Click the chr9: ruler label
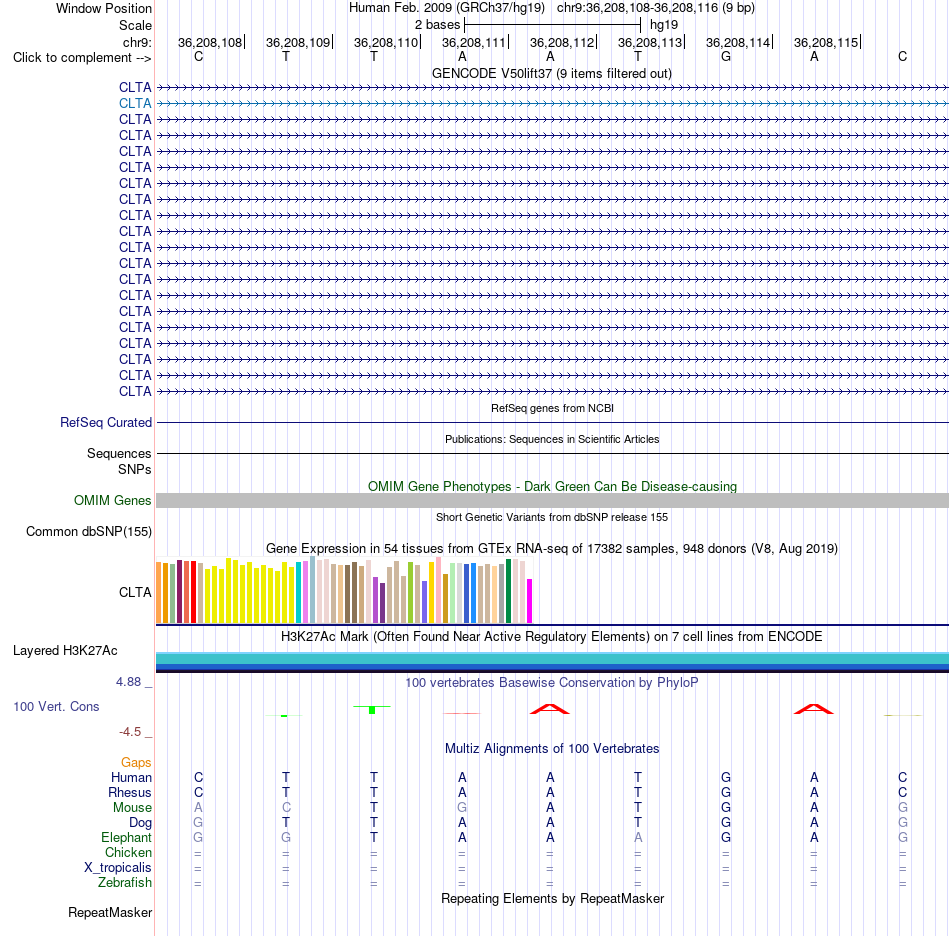The image size is (950, 936). [x=137, y=42]
